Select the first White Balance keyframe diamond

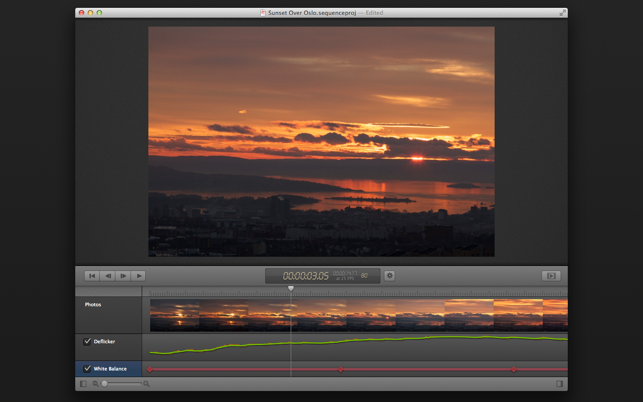coord(150,370)
